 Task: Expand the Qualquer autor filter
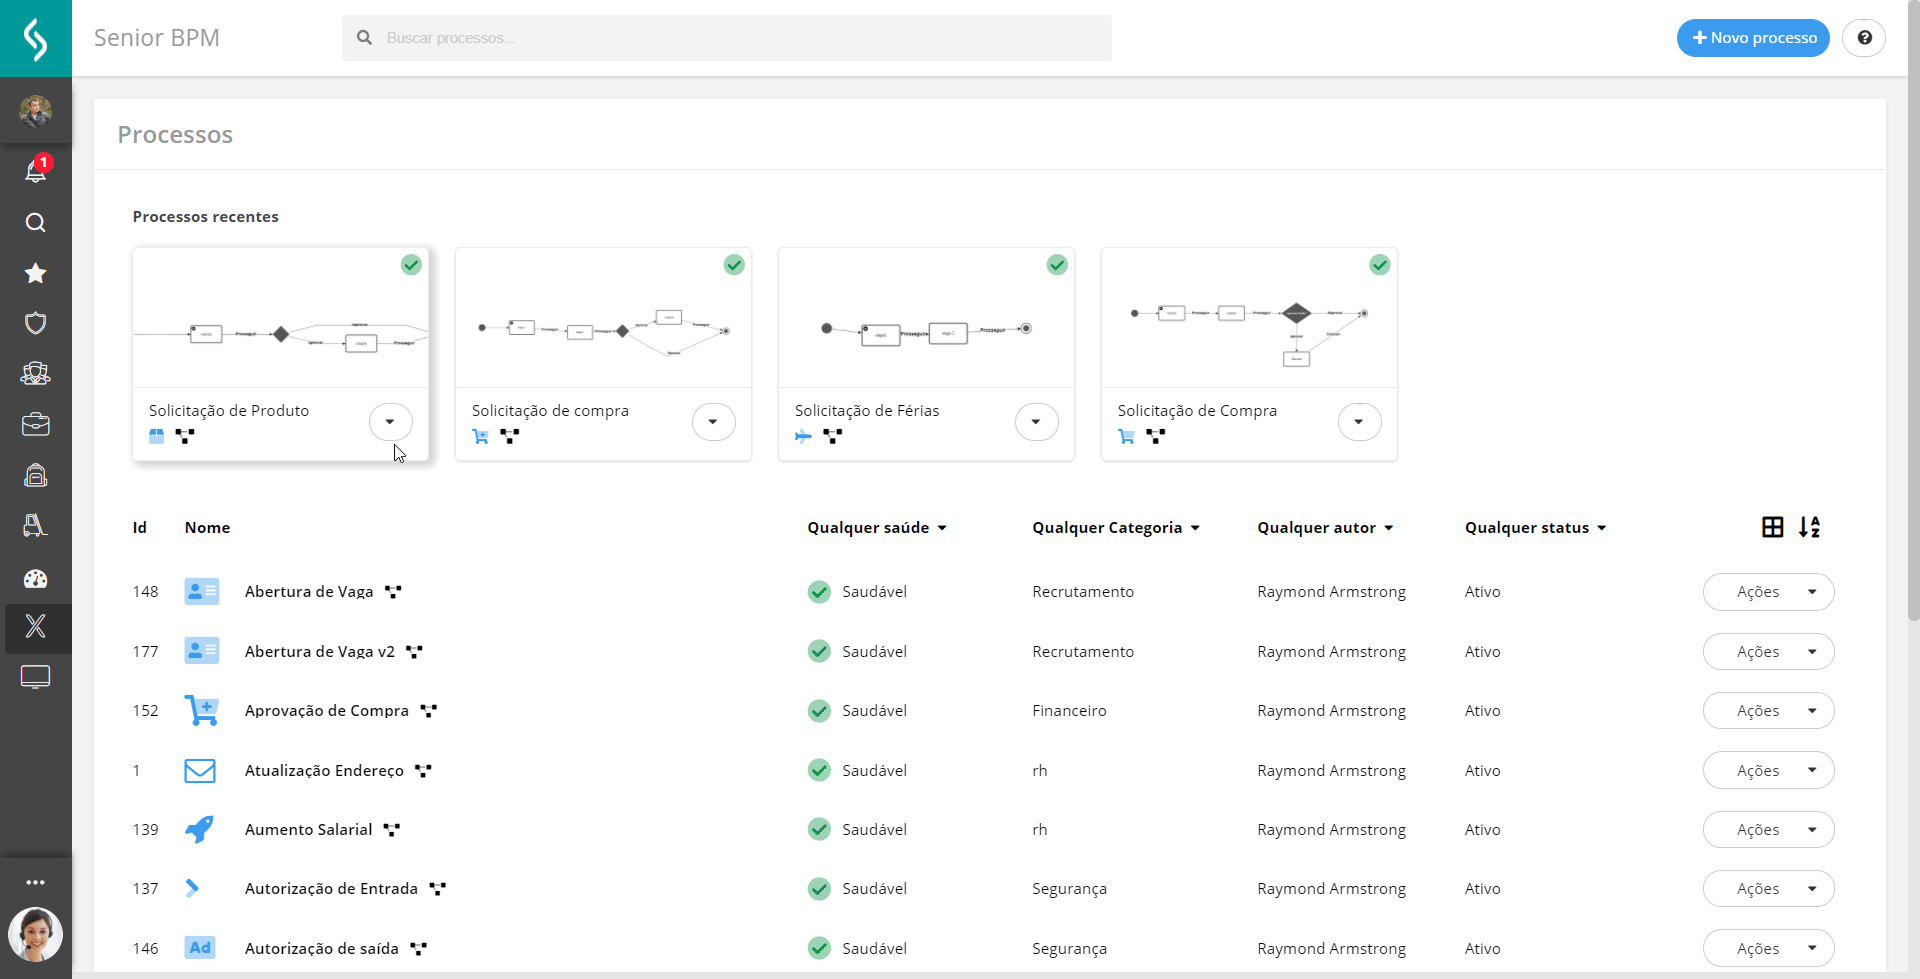tap(1324, 528)
